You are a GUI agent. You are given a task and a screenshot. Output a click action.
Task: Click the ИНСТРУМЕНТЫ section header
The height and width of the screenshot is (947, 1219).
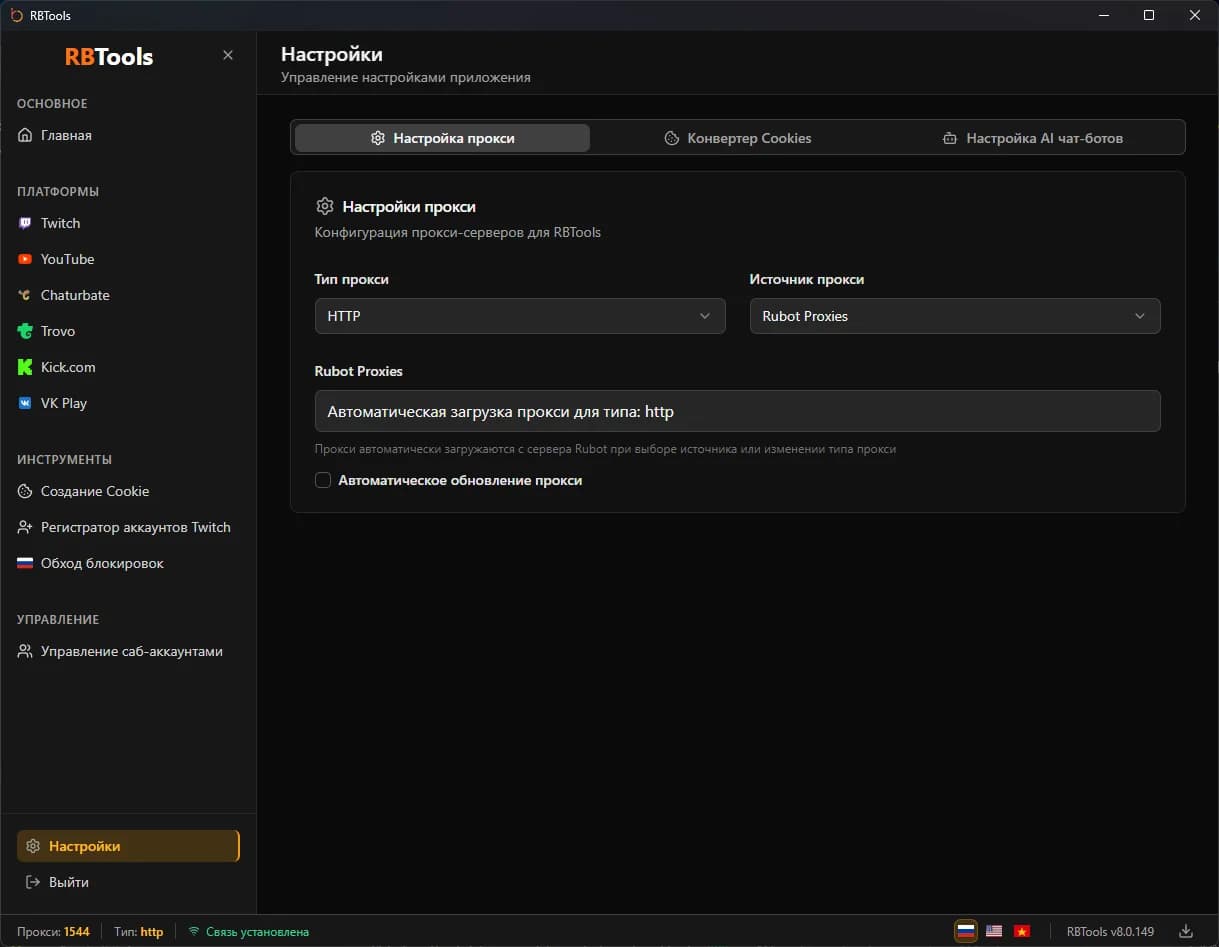[64, 459]
